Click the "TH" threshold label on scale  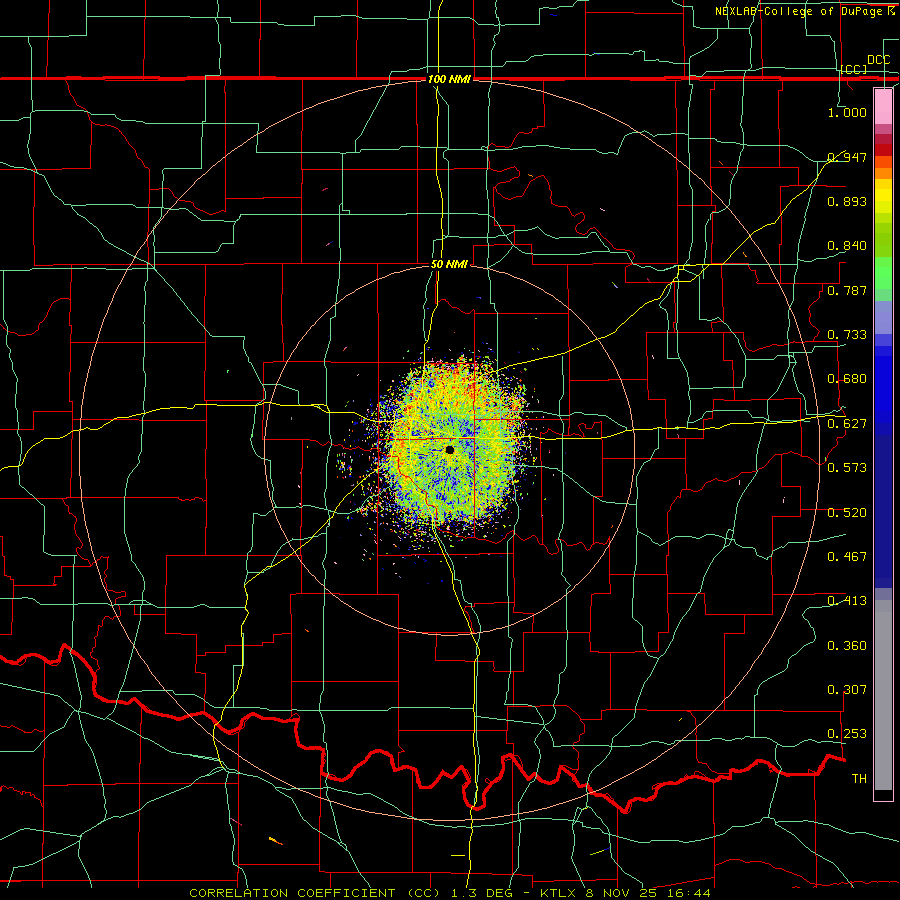click(859, 779)
